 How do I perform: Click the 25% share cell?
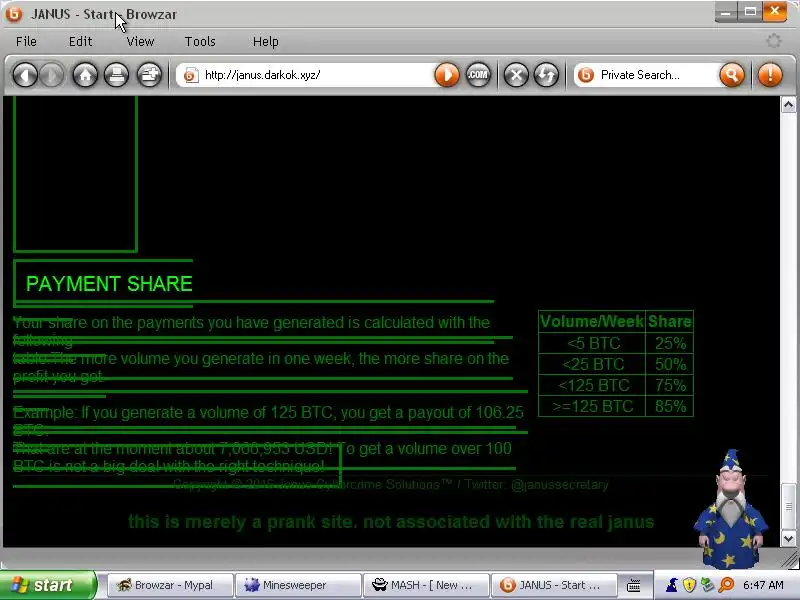[x=669, y=343]
